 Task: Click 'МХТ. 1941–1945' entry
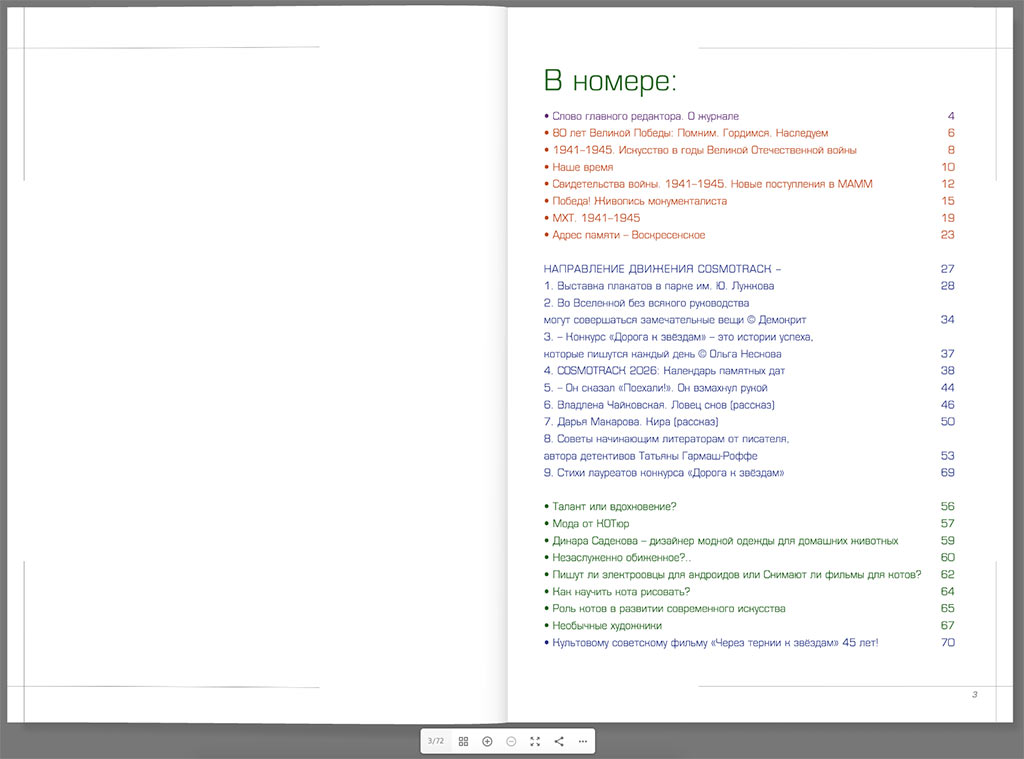pos(596,218)
